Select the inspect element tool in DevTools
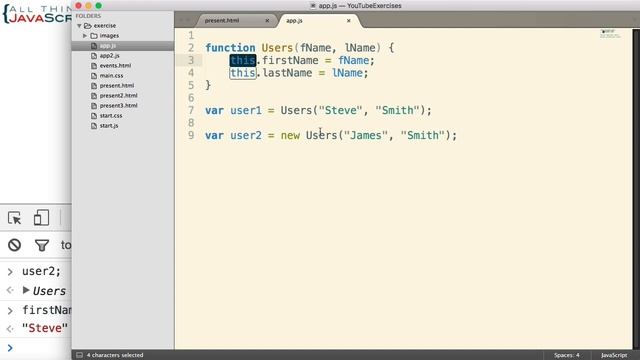This screenshot has height=360, width=640. tap(14, 218)
